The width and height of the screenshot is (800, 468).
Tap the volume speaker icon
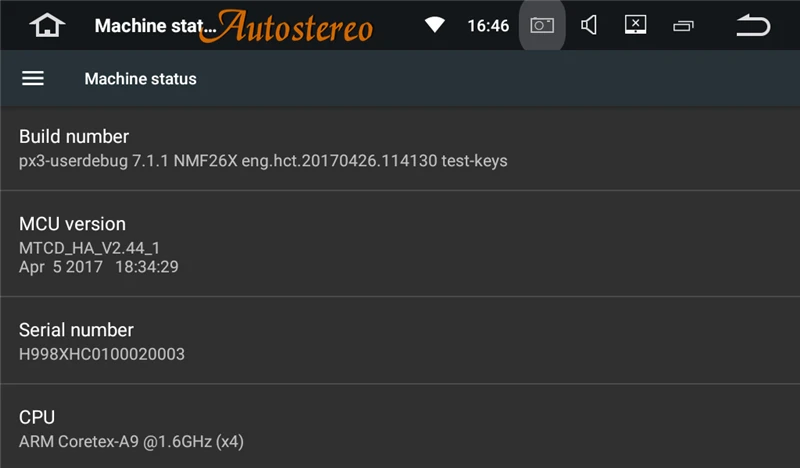[x=589, y=25]
